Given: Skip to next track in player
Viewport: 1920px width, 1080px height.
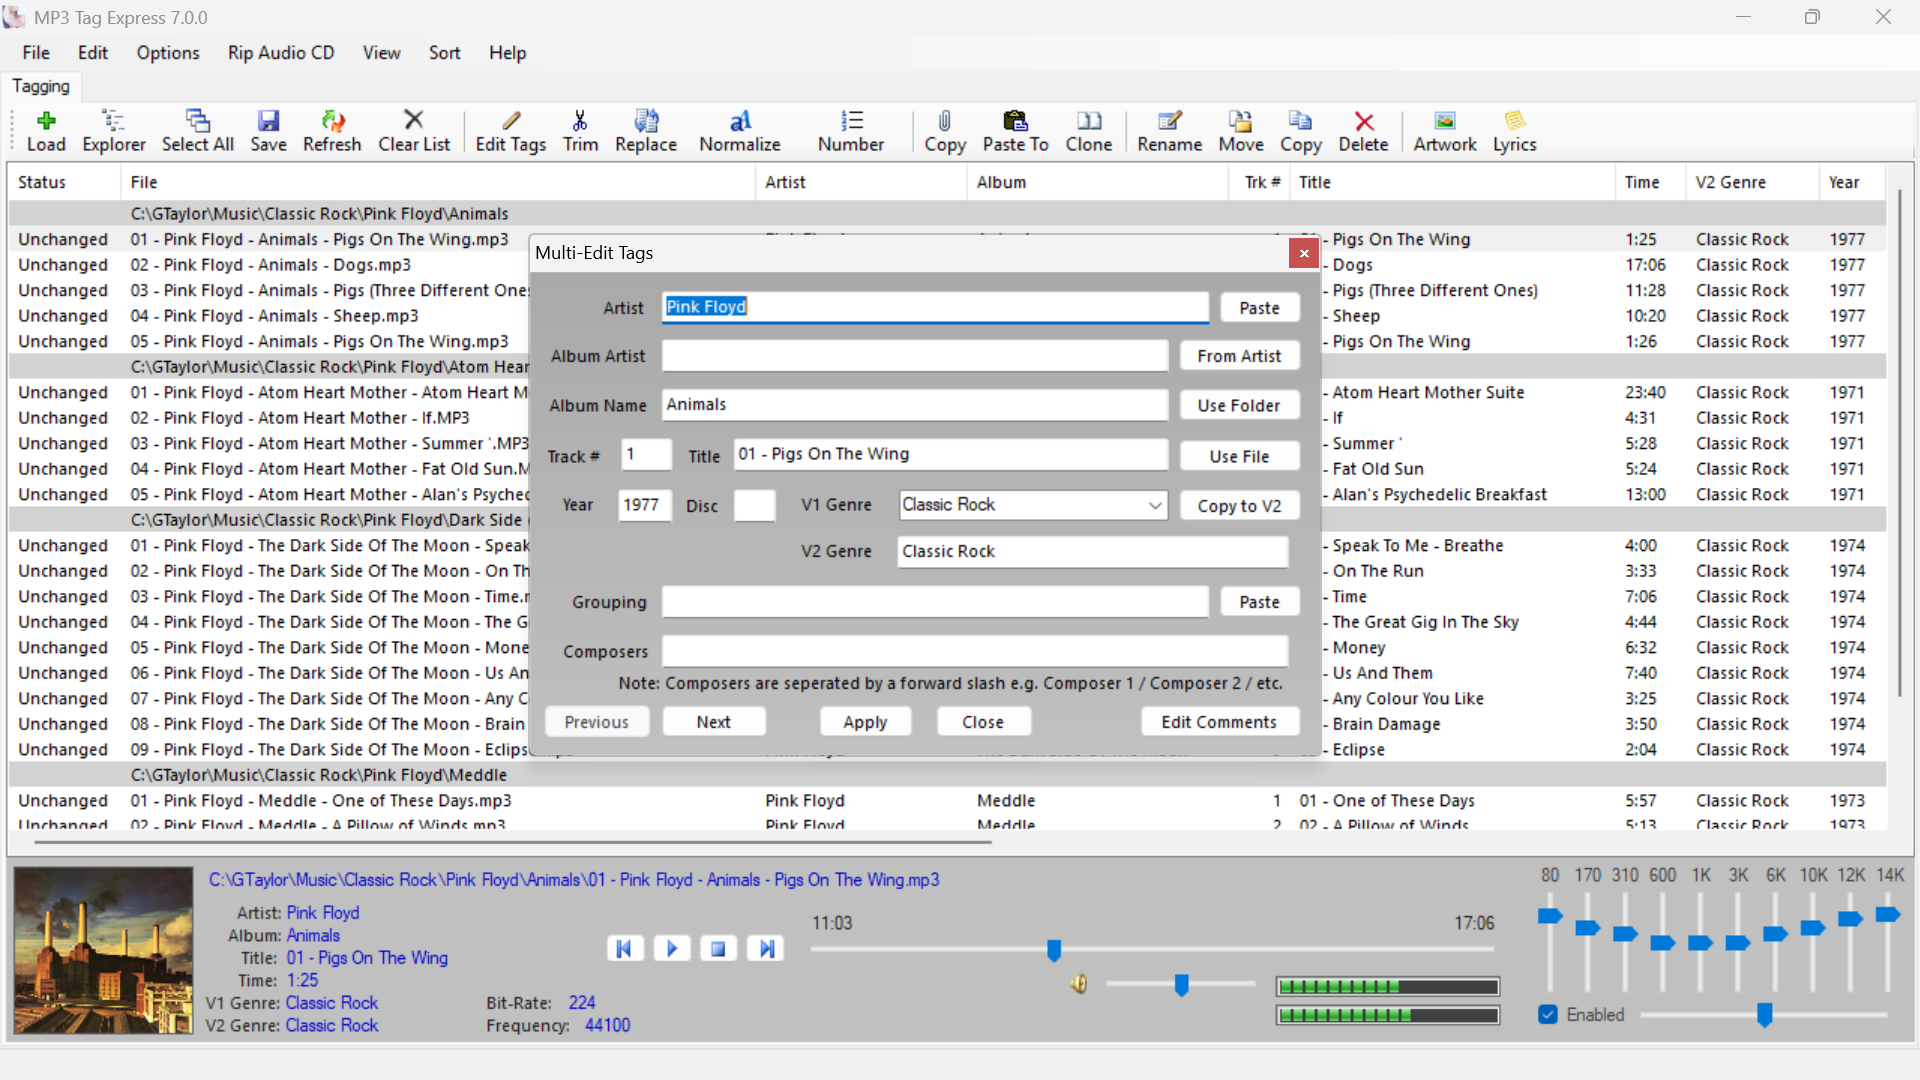Looking at the screenshot, I should coord(766,948).
